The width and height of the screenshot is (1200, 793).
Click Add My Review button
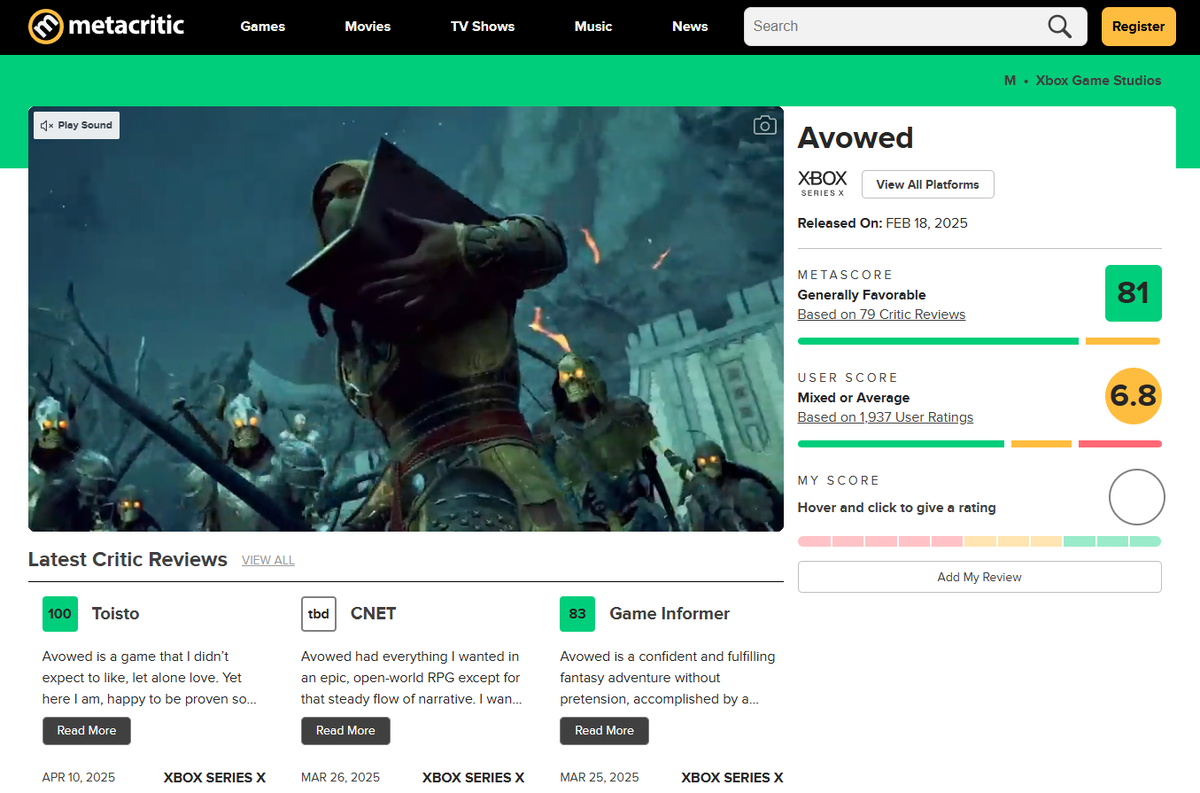980,577
